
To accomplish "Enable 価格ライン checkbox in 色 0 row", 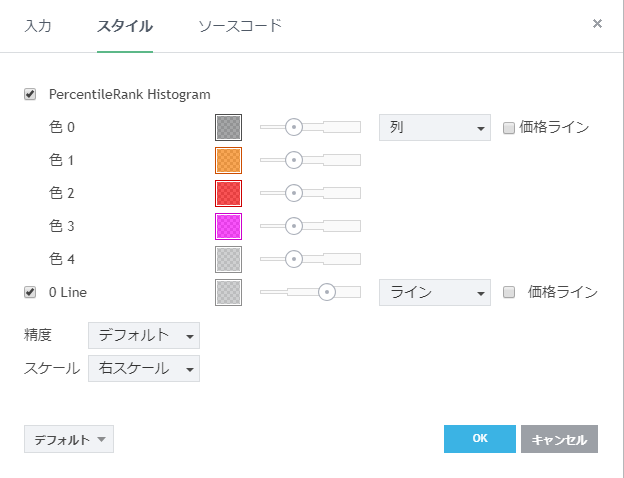I will click(509, 128).
